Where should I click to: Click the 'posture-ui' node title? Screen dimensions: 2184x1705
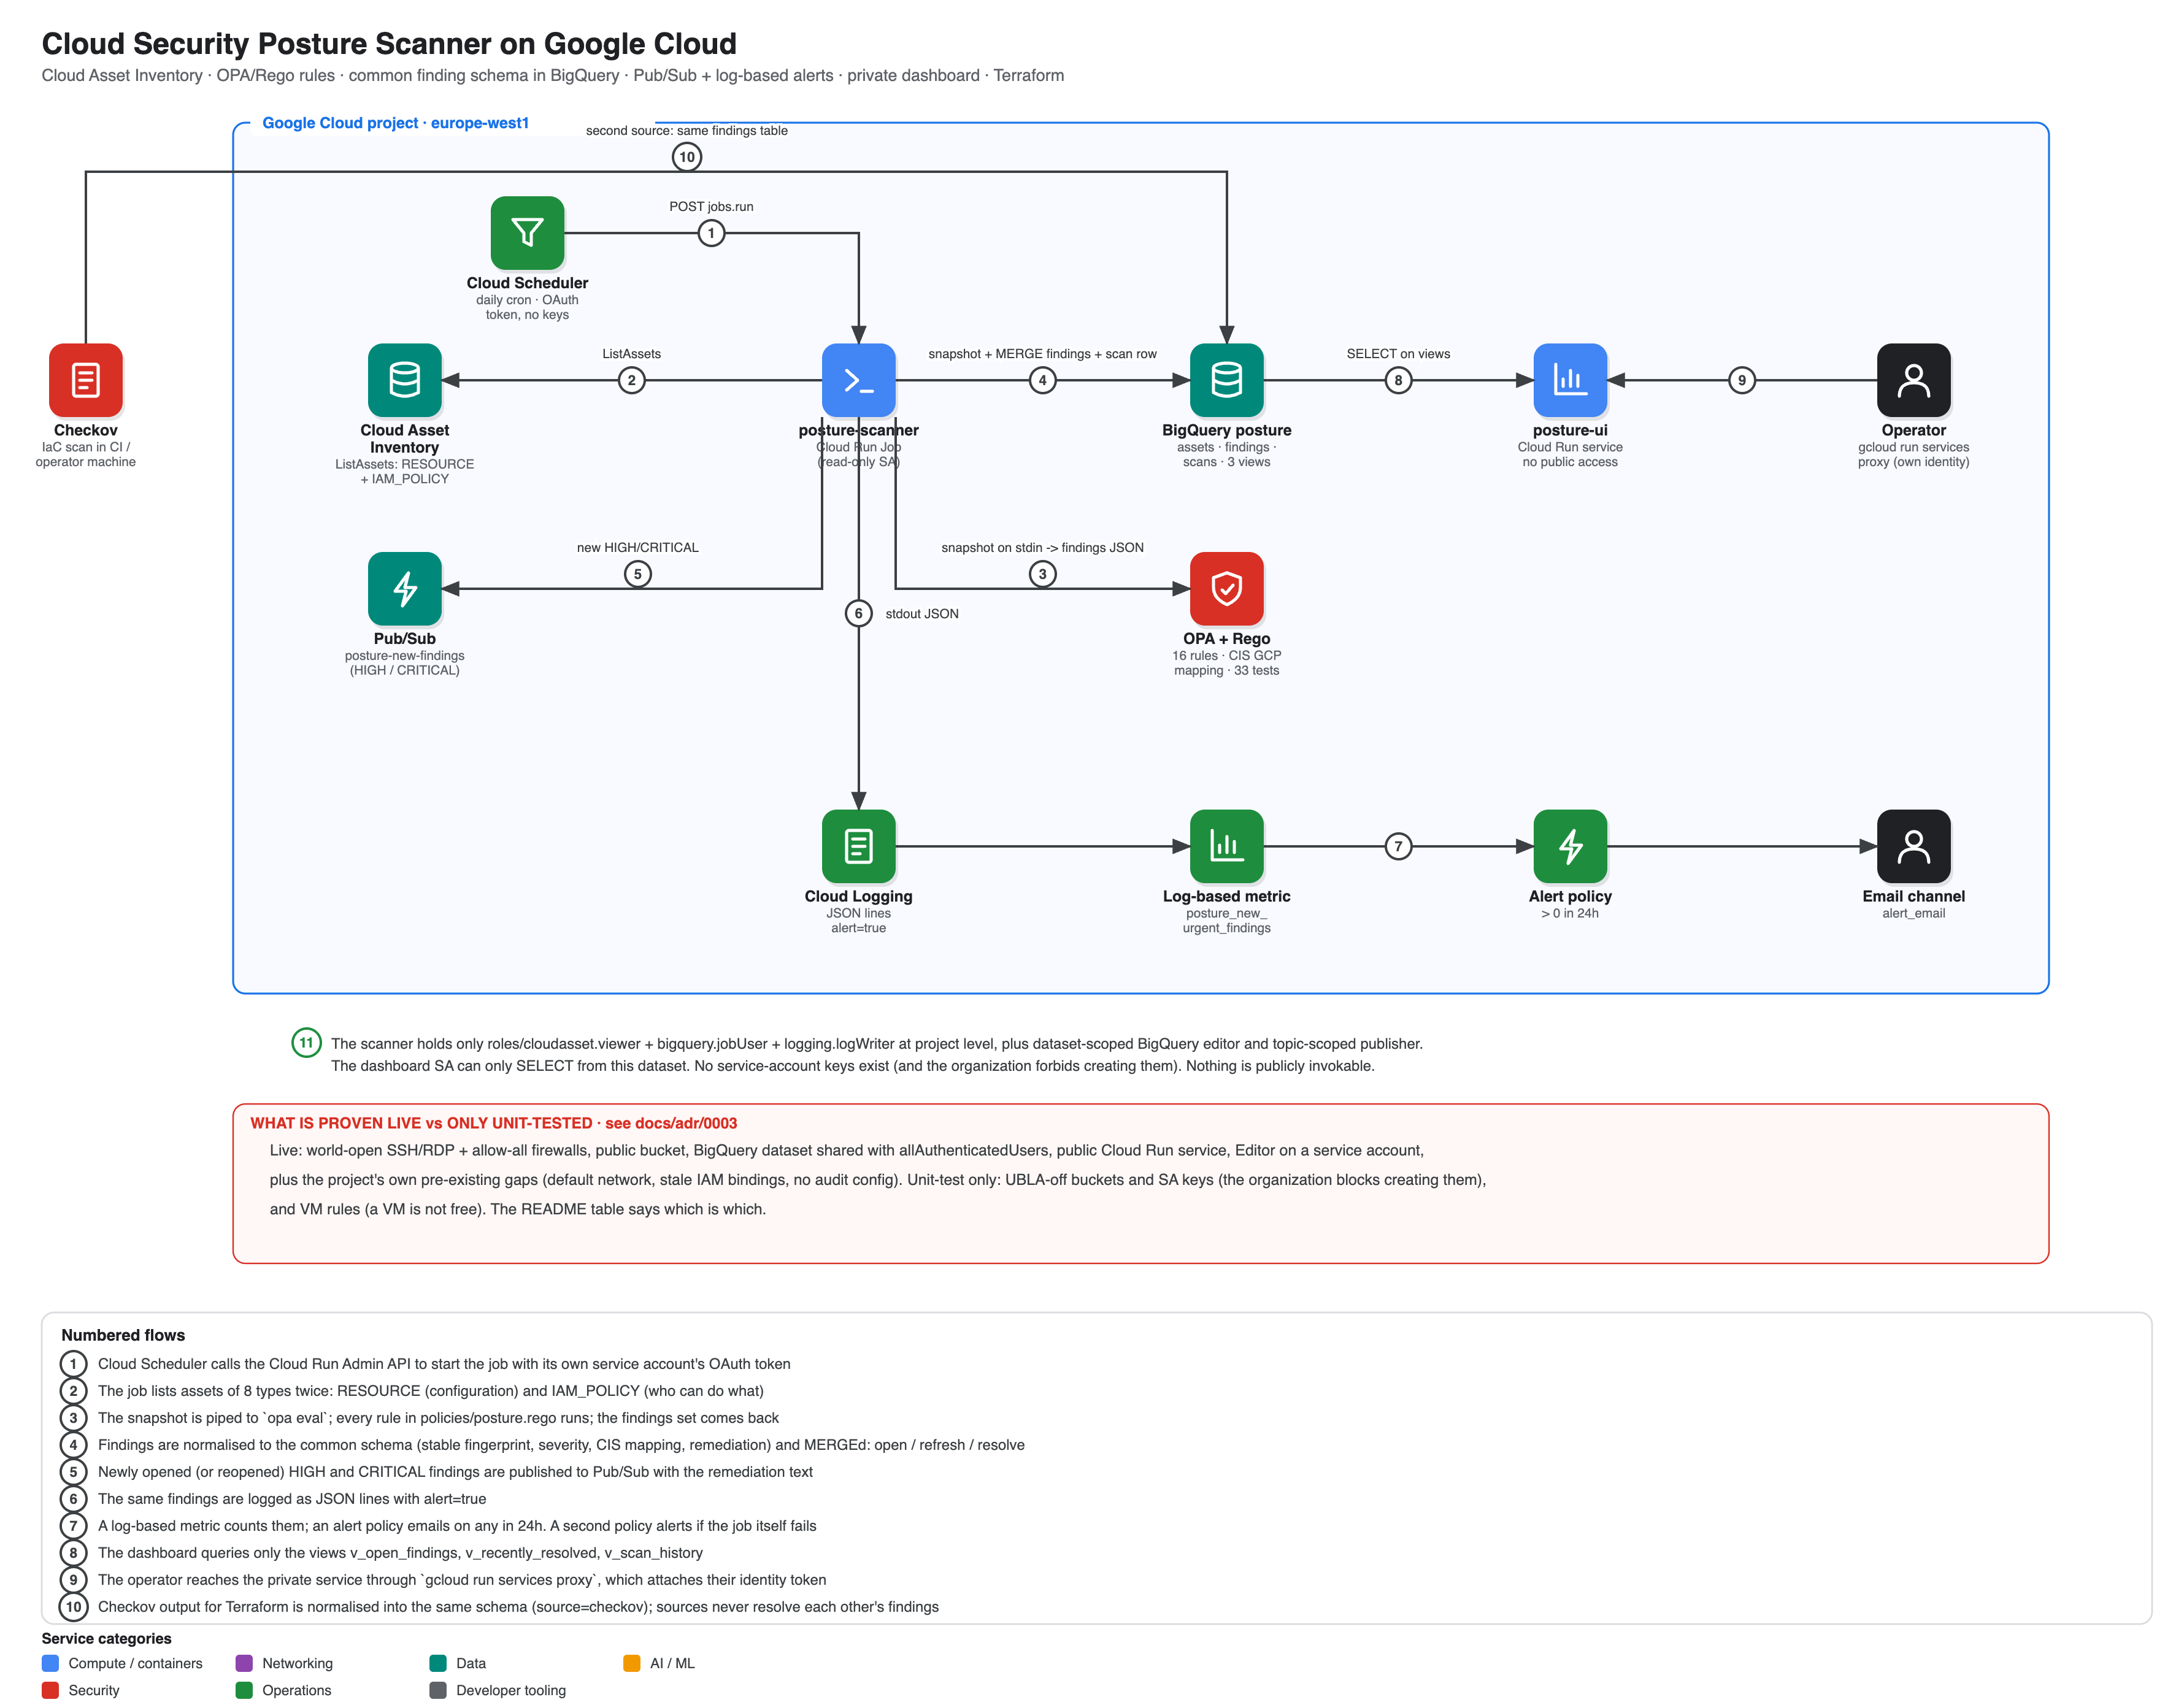pos(1570,430)
